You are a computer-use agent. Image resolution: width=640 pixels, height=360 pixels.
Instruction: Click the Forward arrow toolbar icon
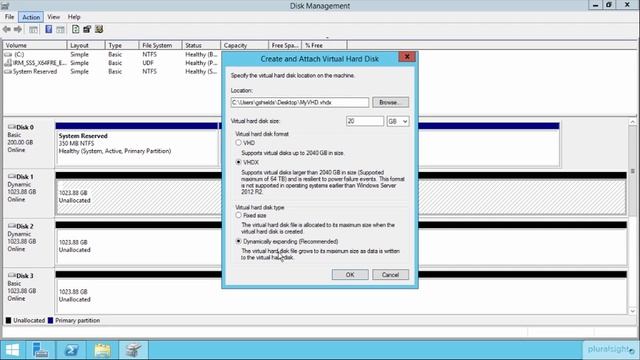[18, 29]
